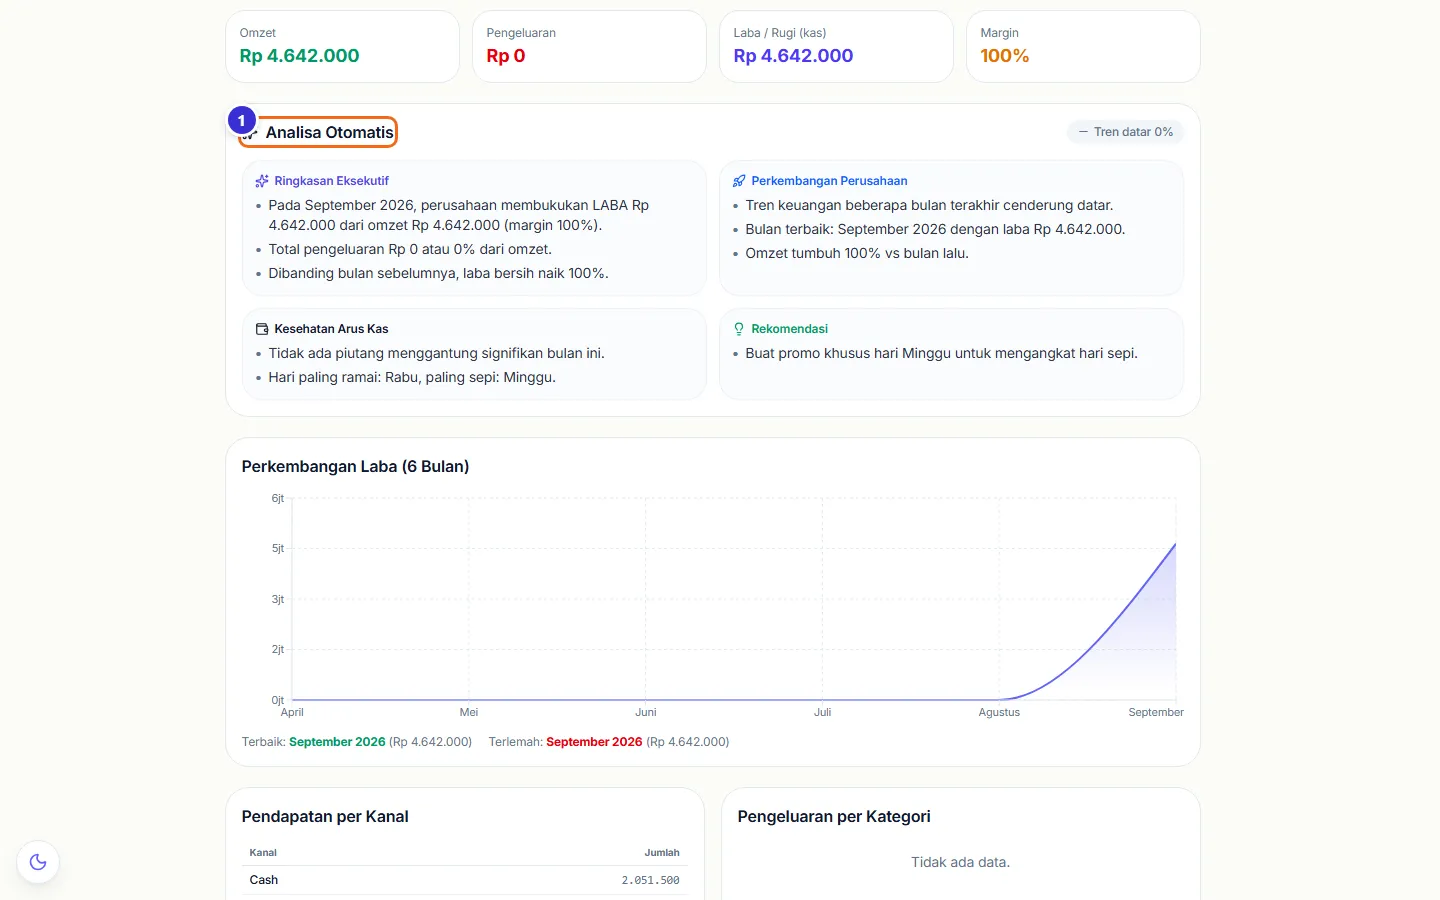Click the wallet icon beside Kesehatan Arus Kas
The width and height of the screenshot is (1440, 900).
[262, 329]
